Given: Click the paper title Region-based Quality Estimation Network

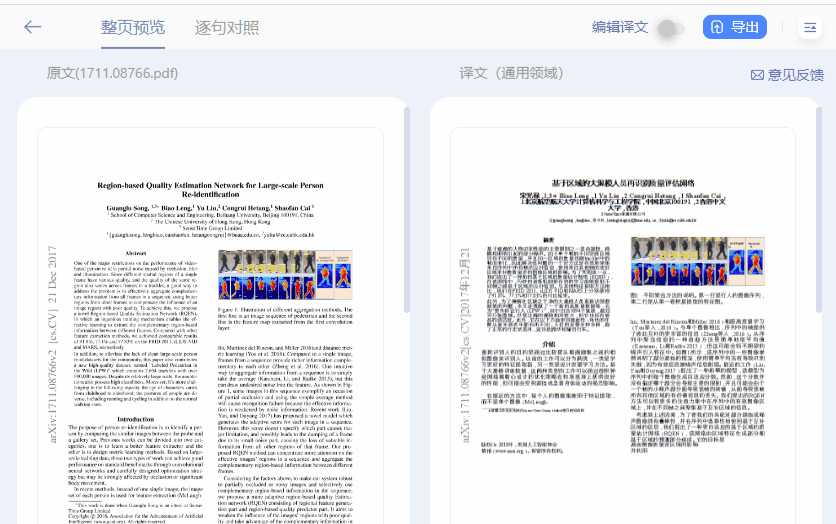Looking at the screenshot, I should tap(211, 190).
